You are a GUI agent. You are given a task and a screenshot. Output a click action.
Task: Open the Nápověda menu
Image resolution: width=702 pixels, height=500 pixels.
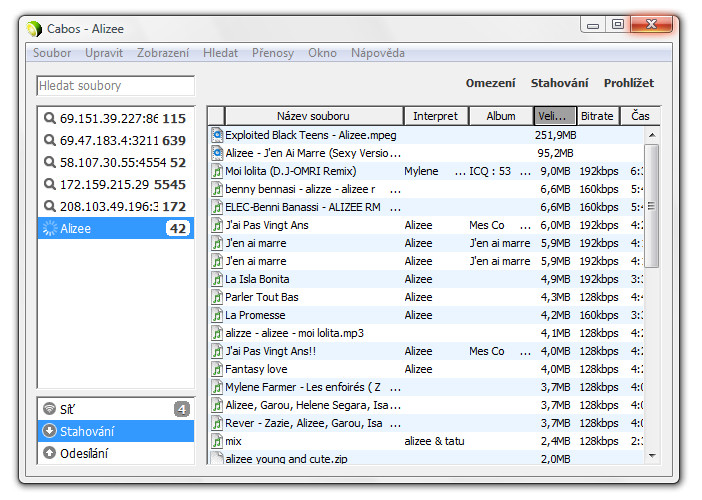click(378, 53)
